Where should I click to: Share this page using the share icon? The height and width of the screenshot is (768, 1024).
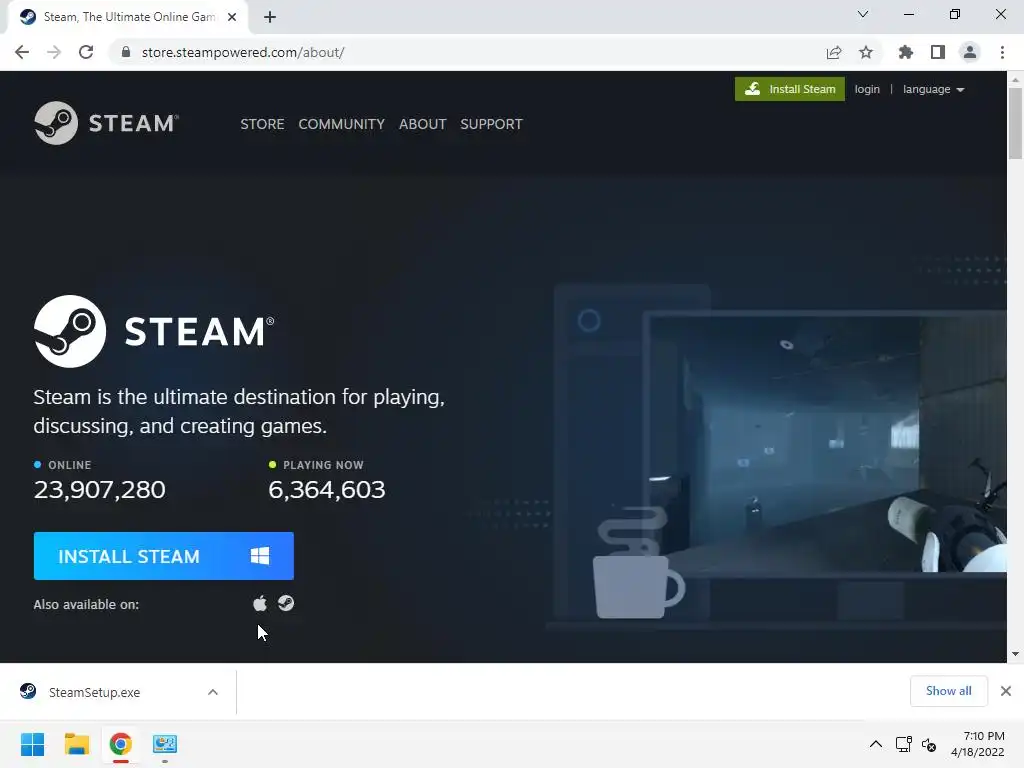(834, 52)
